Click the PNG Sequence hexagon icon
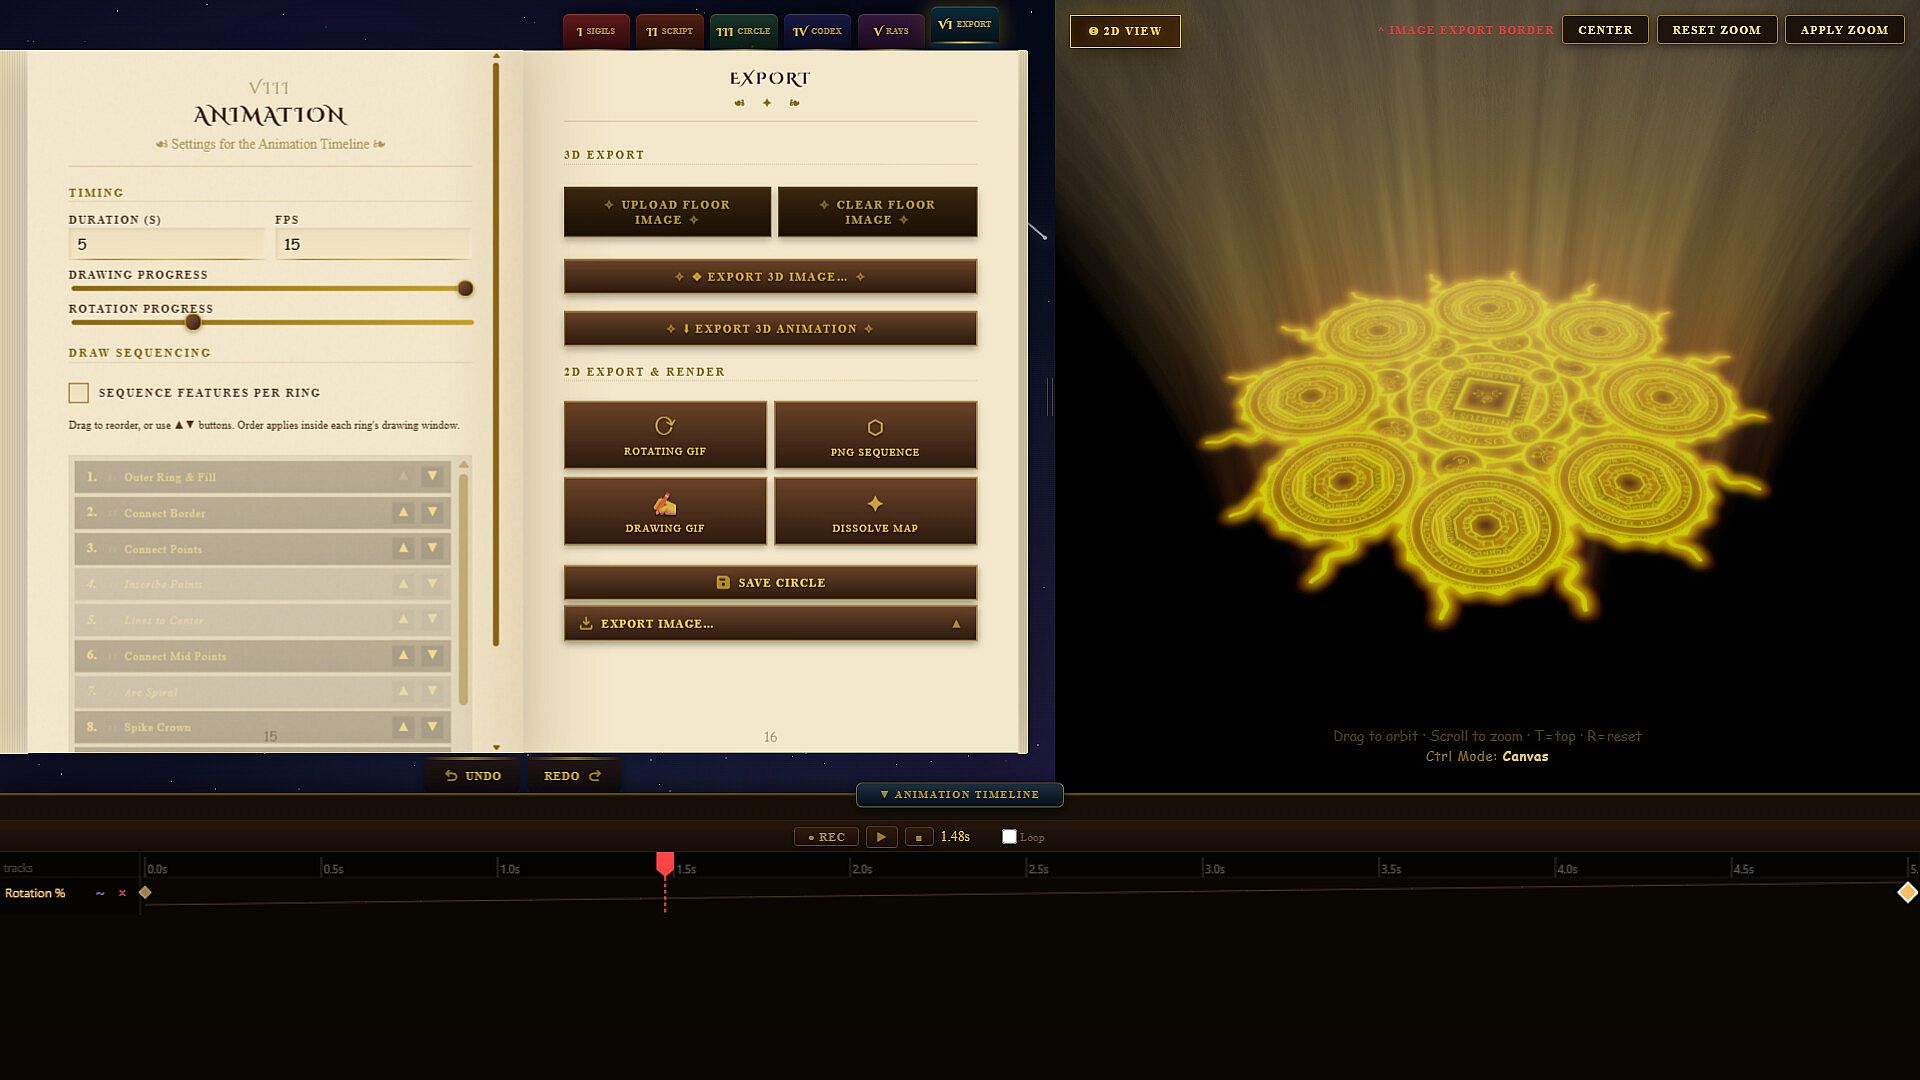Image resolution: width=1920 pixels, height=1080 pixels. coord(875,427)
